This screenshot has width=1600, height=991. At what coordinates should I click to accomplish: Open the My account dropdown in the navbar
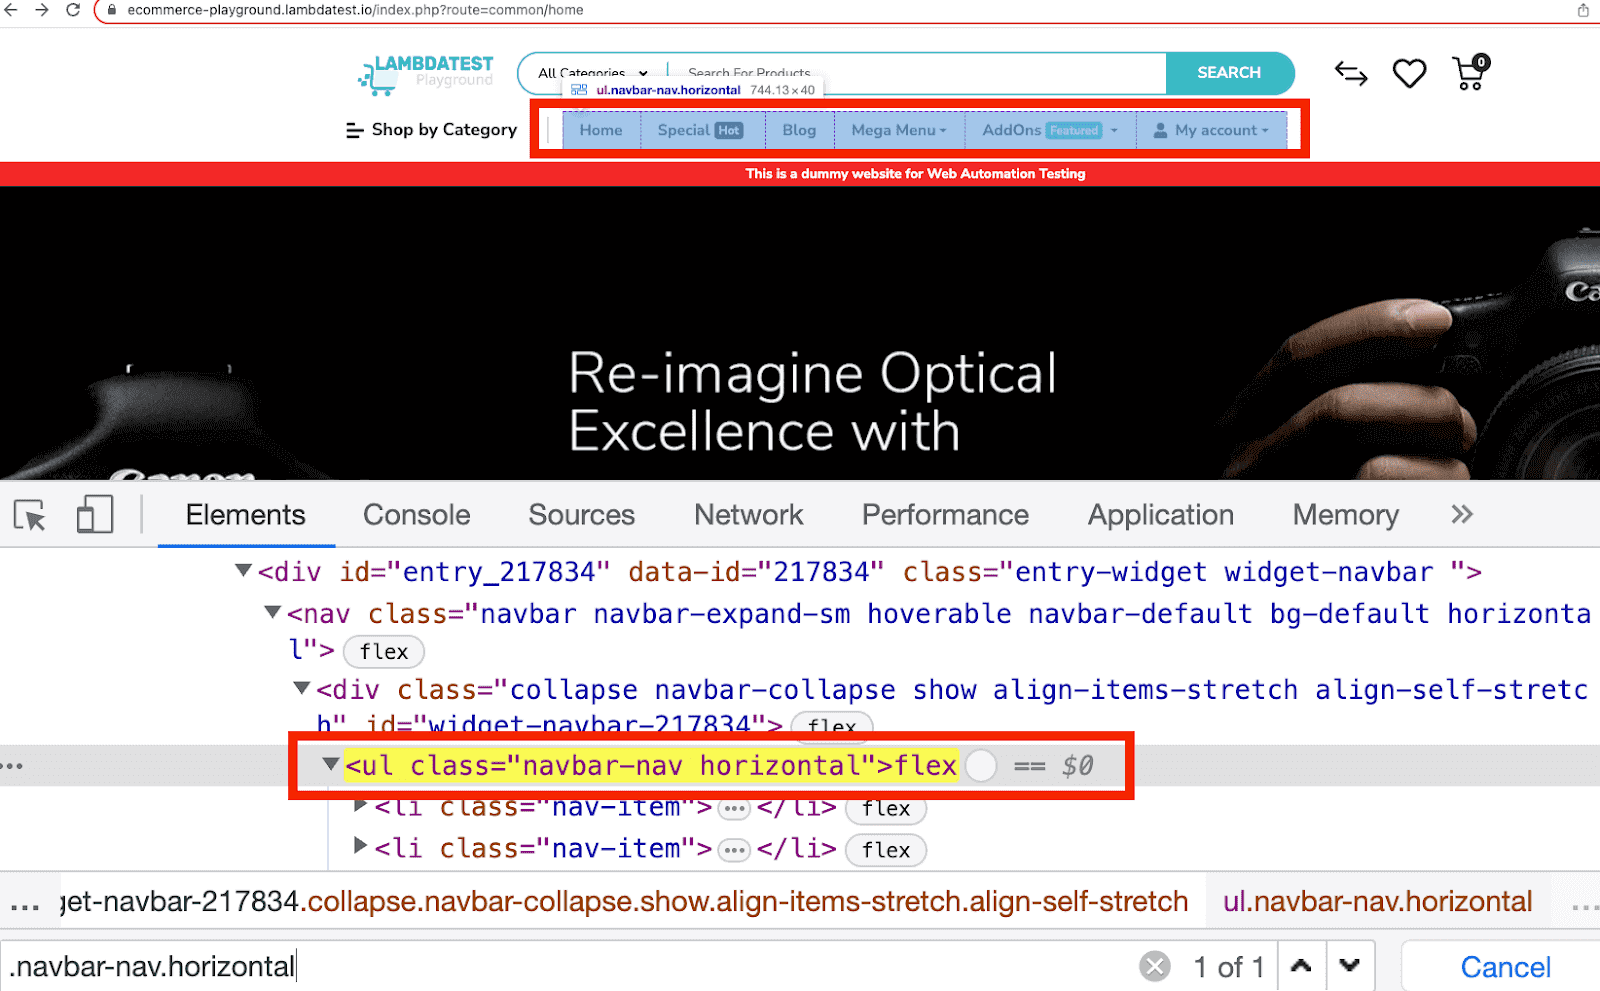[1213, 130]
